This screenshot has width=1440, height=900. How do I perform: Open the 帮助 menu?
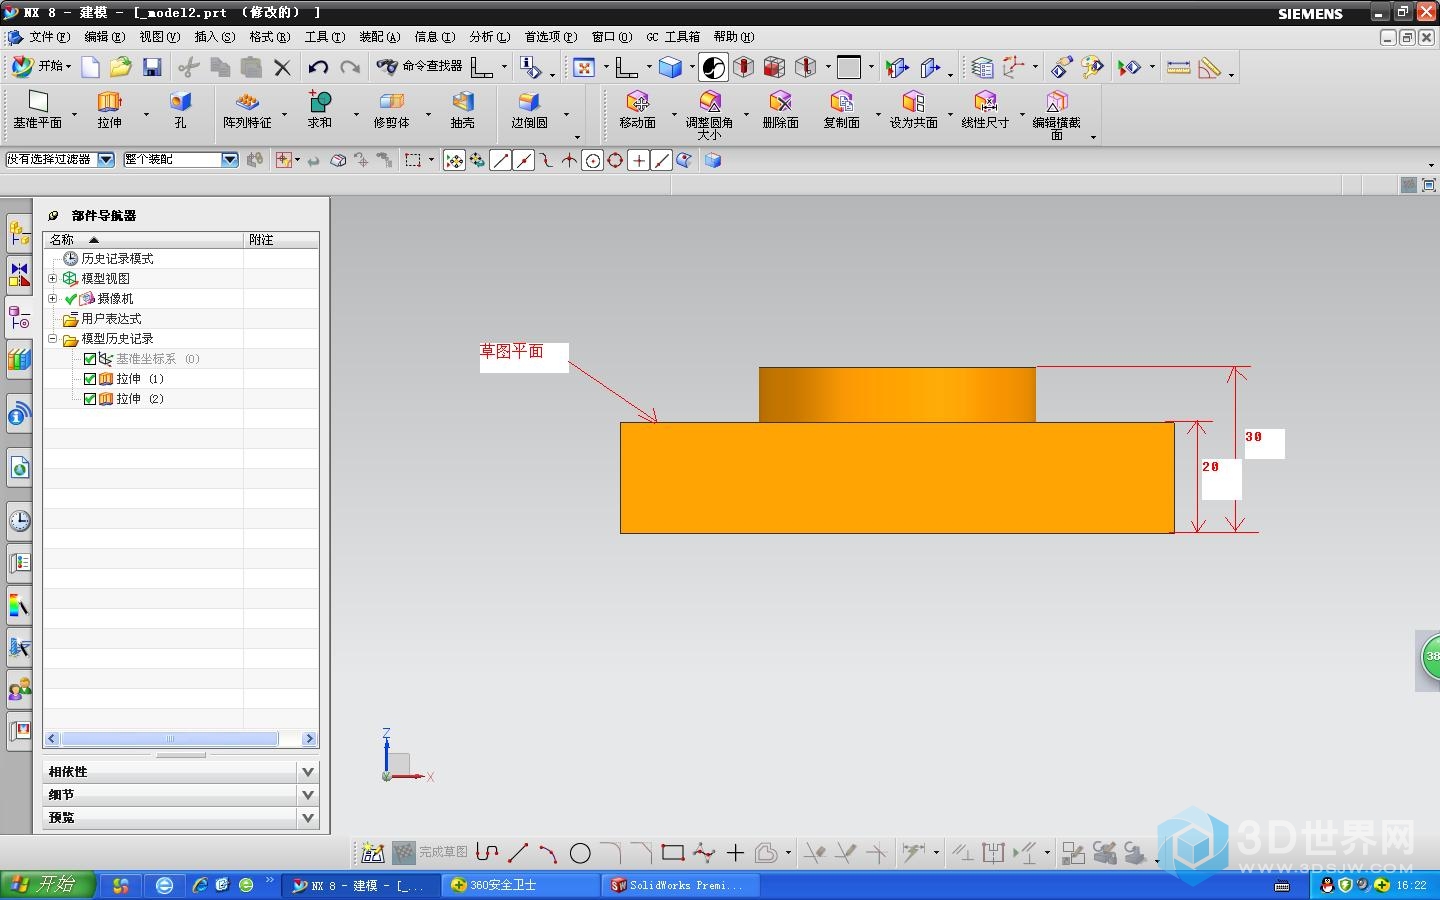tap(734, 37)
